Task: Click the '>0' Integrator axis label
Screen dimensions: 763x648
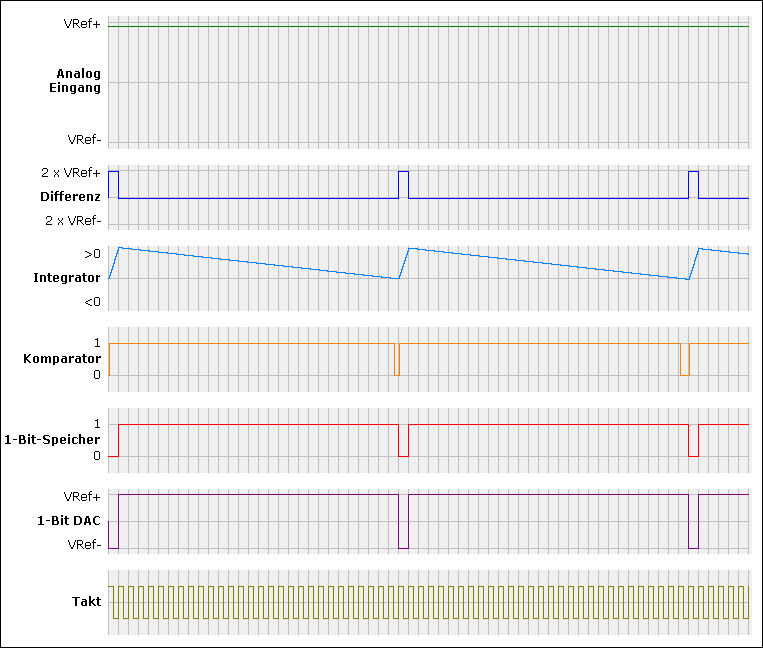Action: coord(92,254)
